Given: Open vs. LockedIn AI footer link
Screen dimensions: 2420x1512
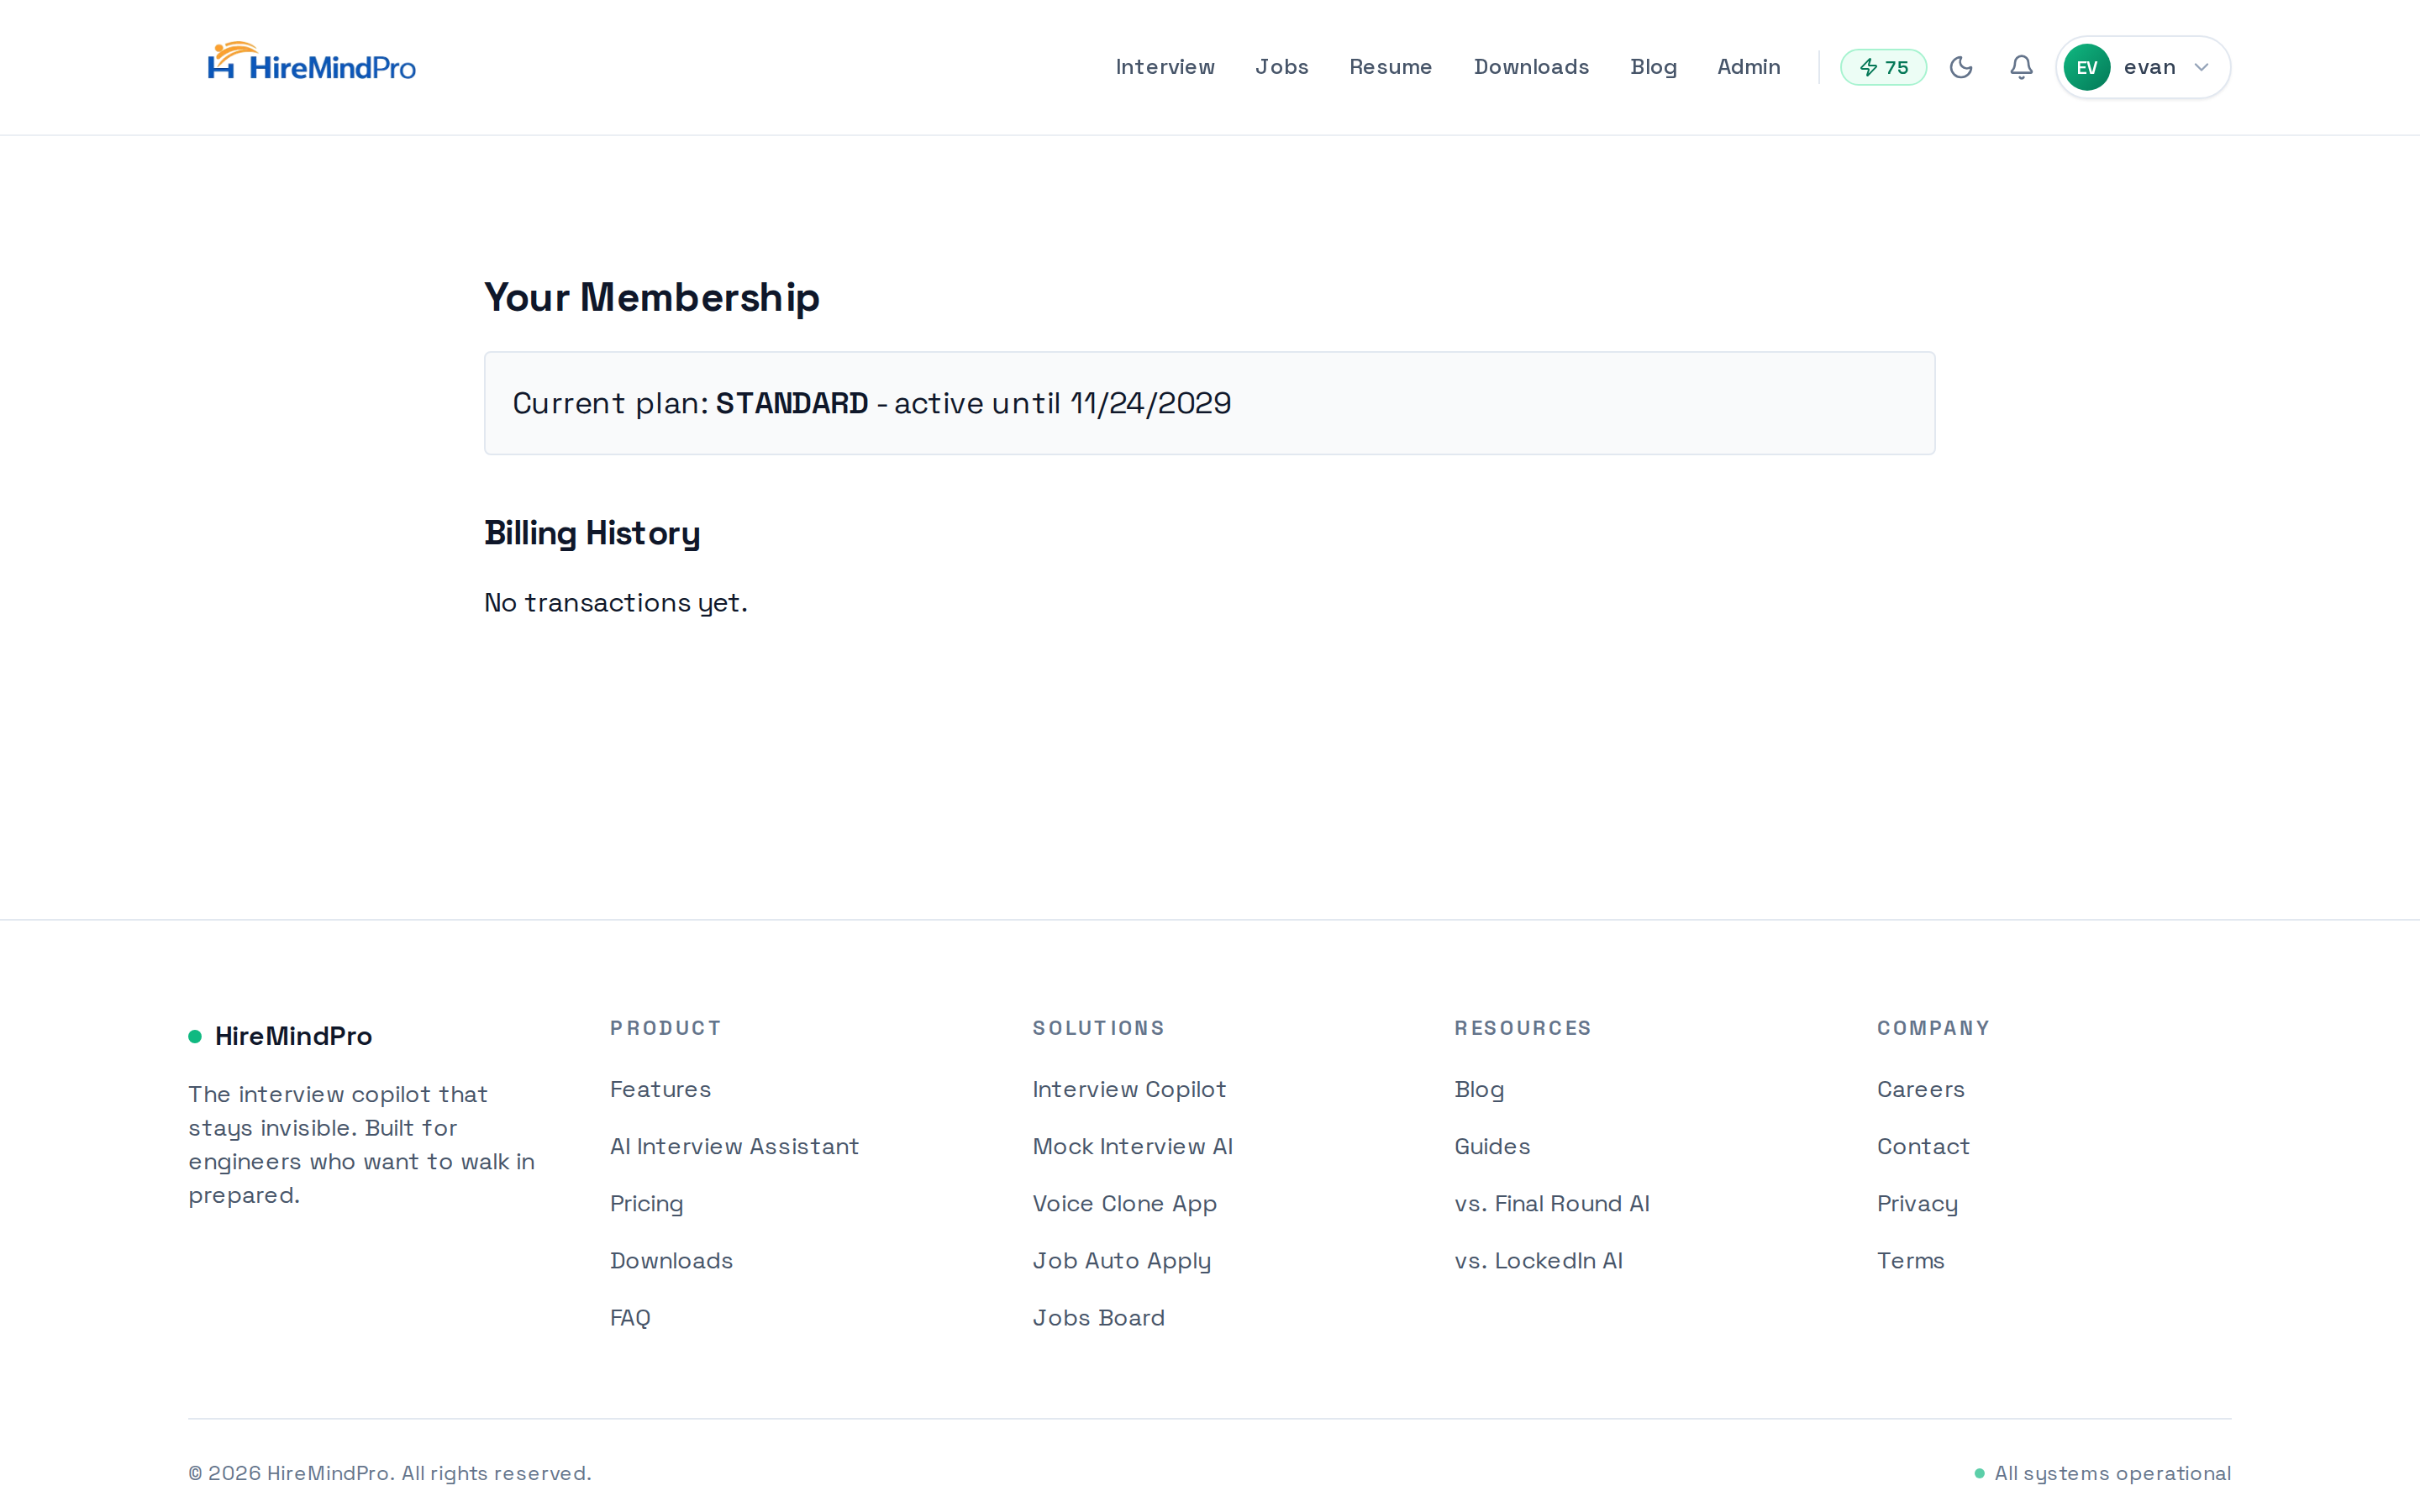Looking at the screenshot, I should [1538, 1260].
